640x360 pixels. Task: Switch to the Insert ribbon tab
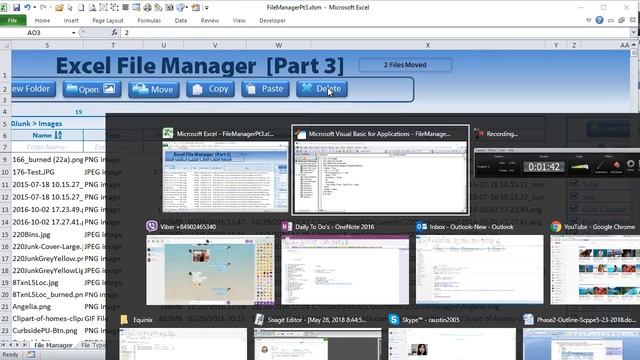(71, 20)
